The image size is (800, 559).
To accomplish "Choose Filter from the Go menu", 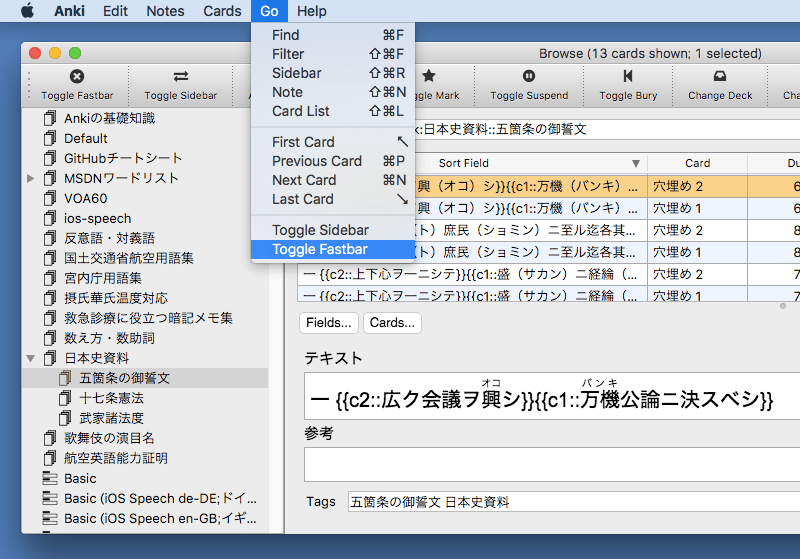I will point(333,54).
